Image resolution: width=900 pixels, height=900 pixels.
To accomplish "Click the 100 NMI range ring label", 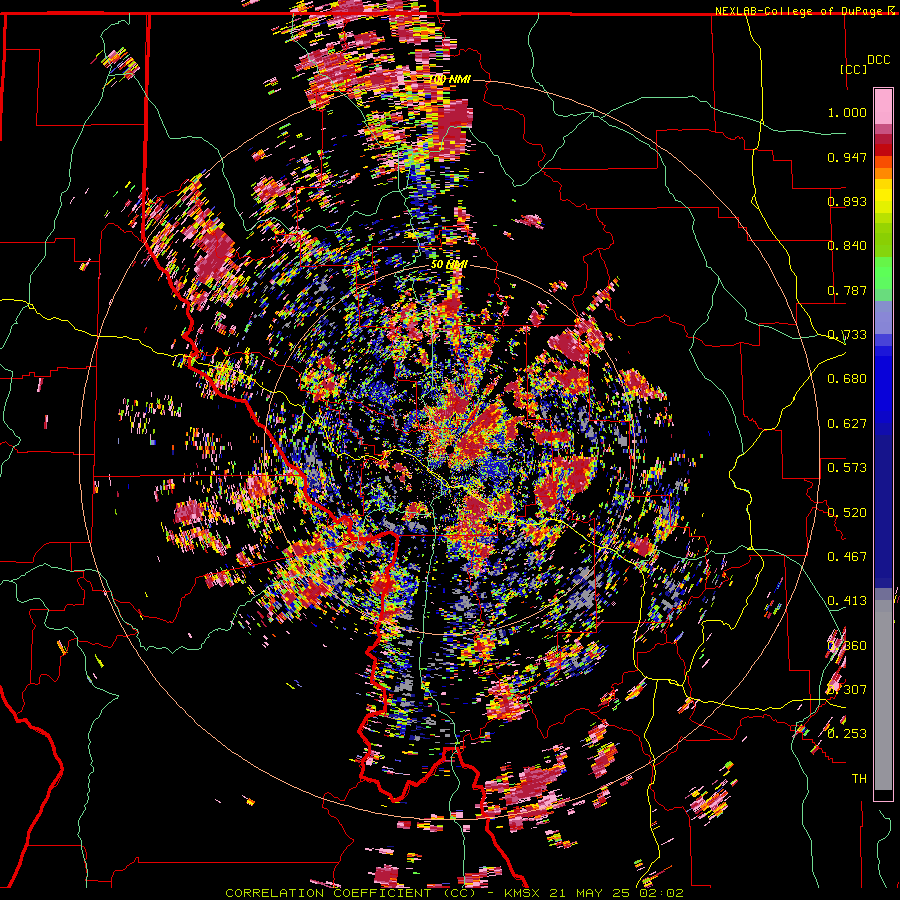I will pyautogui.click(x=451, y=79).
